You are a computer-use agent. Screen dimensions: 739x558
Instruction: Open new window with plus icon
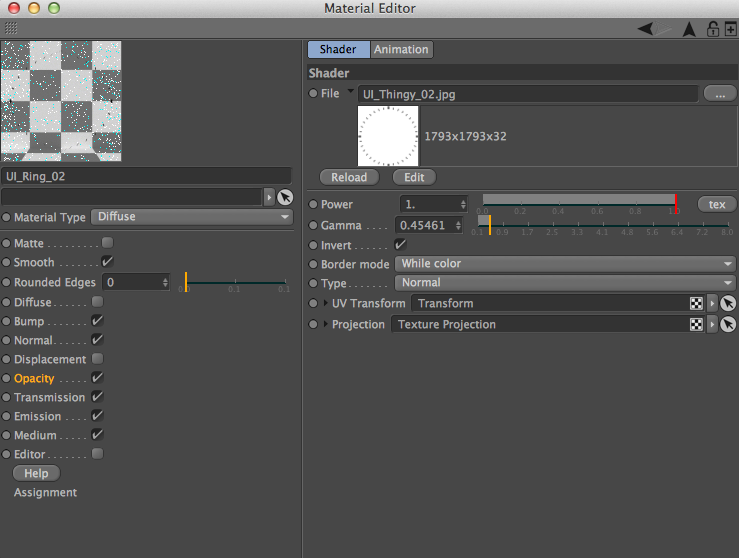click(731, 29)
